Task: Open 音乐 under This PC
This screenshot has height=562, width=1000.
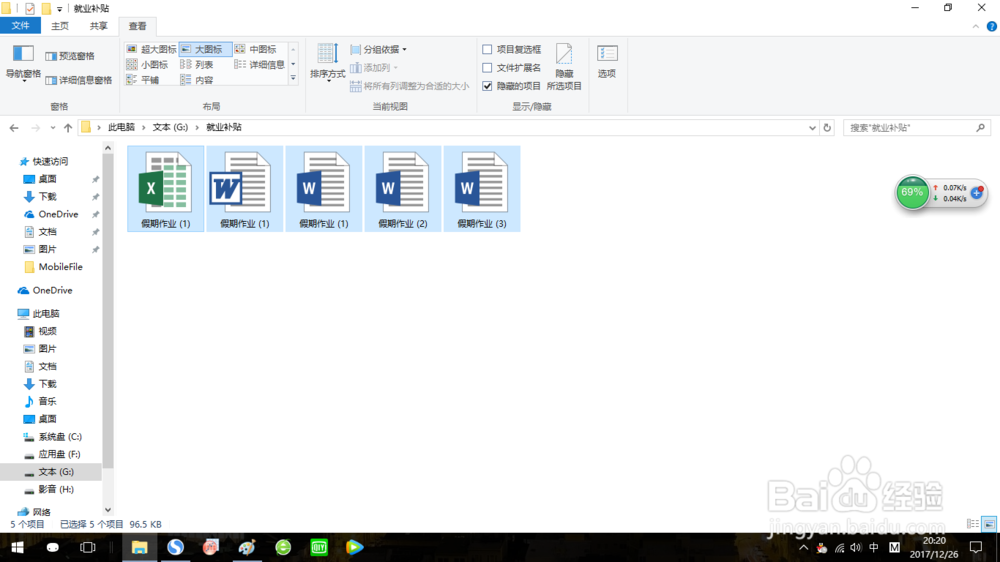Action: (x=47, y=401)
